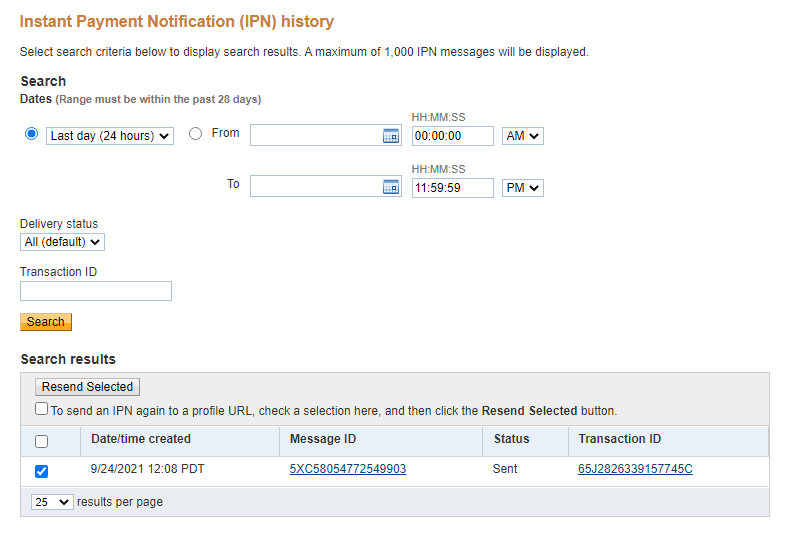Toggle the select-all checkbox in table header
The height and width of the screenshot is (540, 790).
(x=41, y=441)
